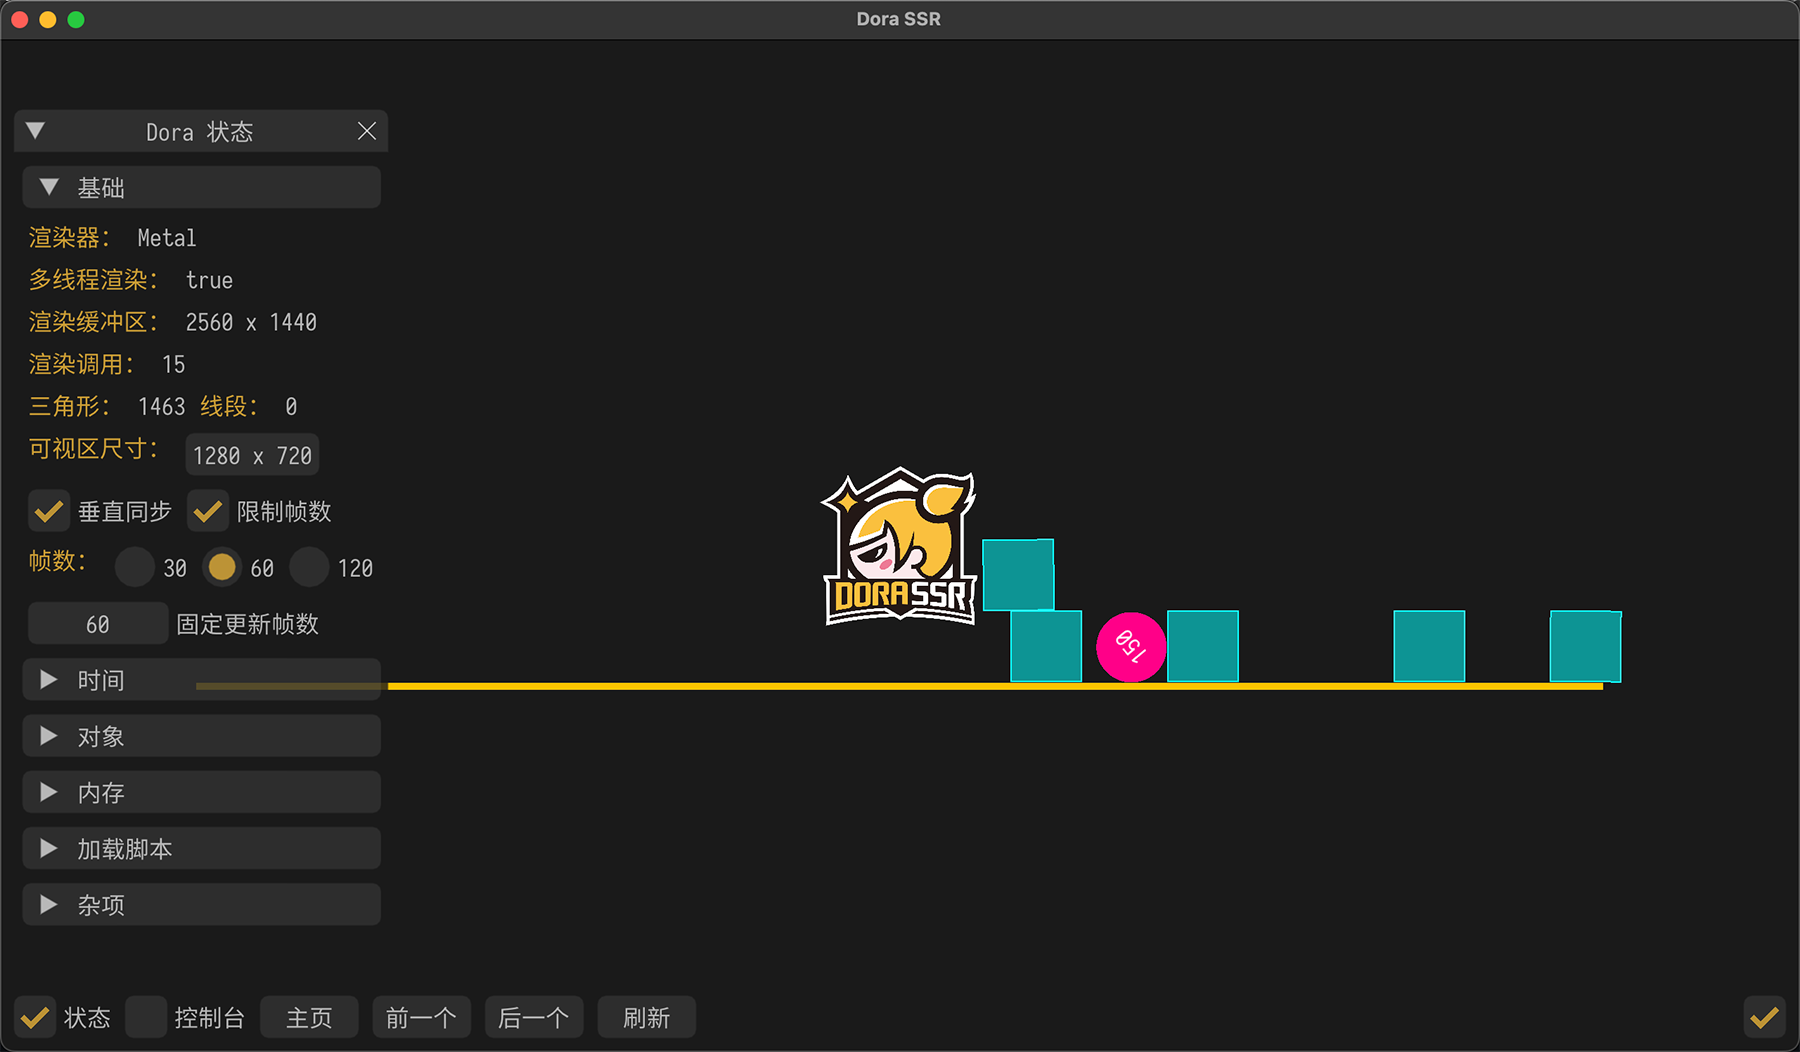Image resolution: width=1800 pixels, height=1052 pixels.
Task: Select the 120 frame rate radio button
Action: tap(309, 568)
